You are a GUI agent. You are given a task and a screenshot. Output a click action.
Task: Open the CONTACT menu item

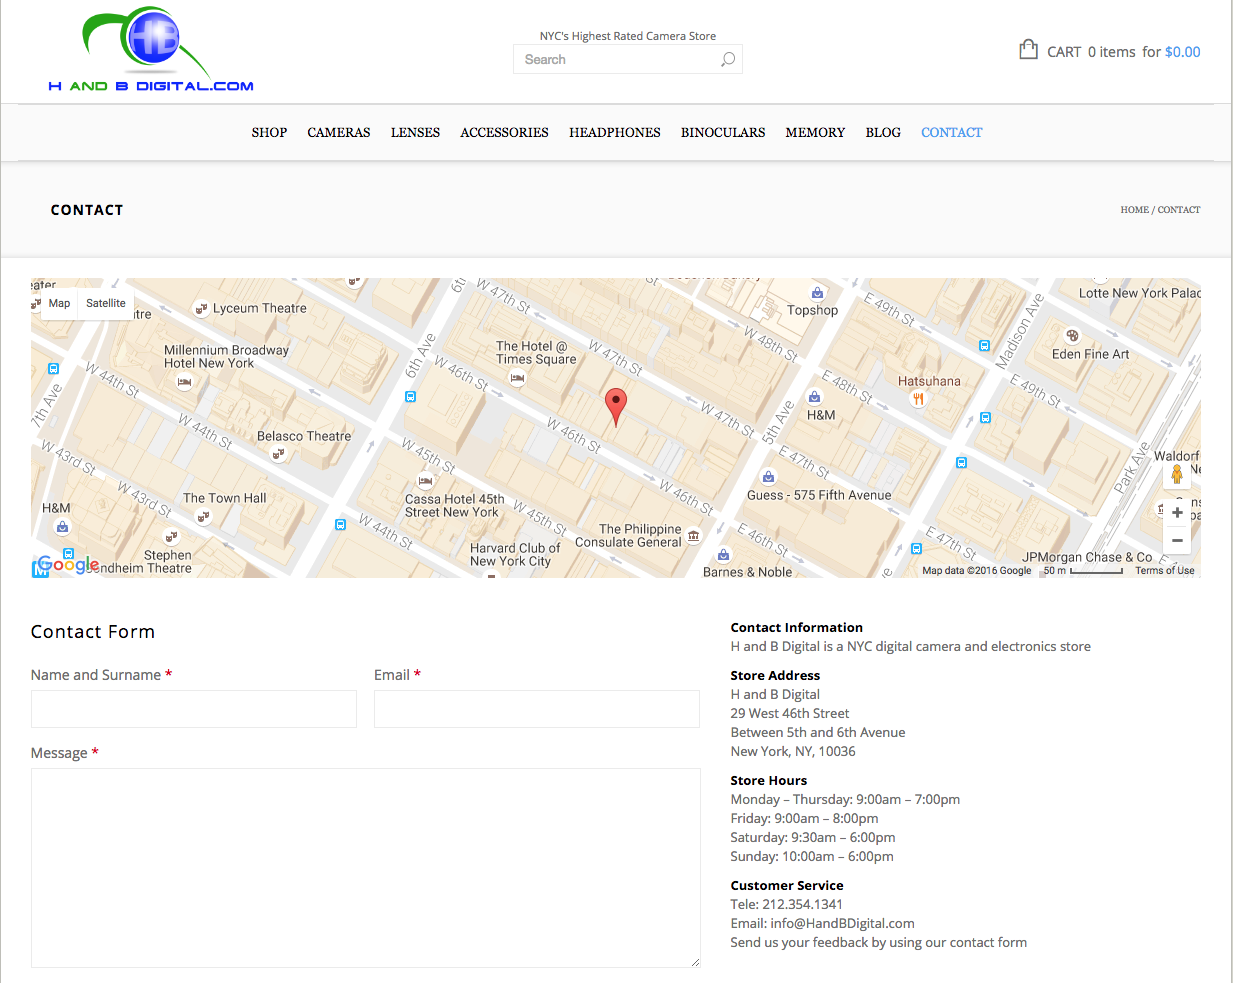tap(952, 132)
